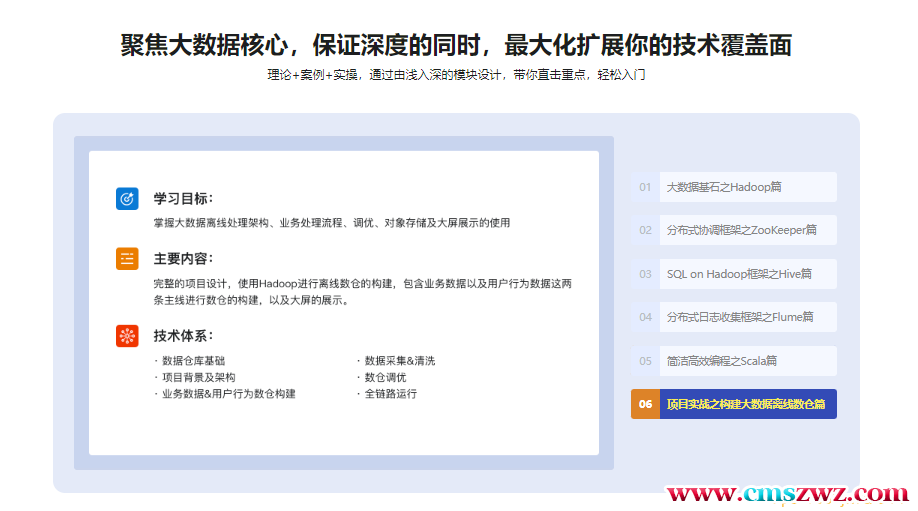Click the 聚焦大数据核心 main page heading
Image resolution: width=918 pixels, height=511 pixels.
click(x=456, y=45)
